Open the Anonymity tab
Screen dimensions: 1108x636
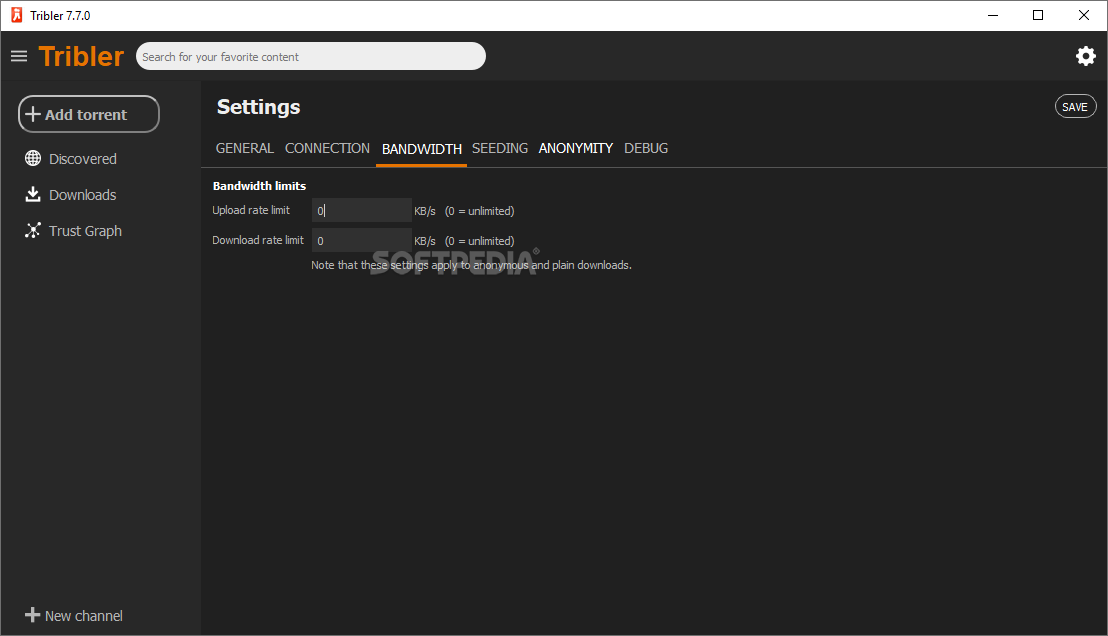pyautogui.click(x=575, y=148)
